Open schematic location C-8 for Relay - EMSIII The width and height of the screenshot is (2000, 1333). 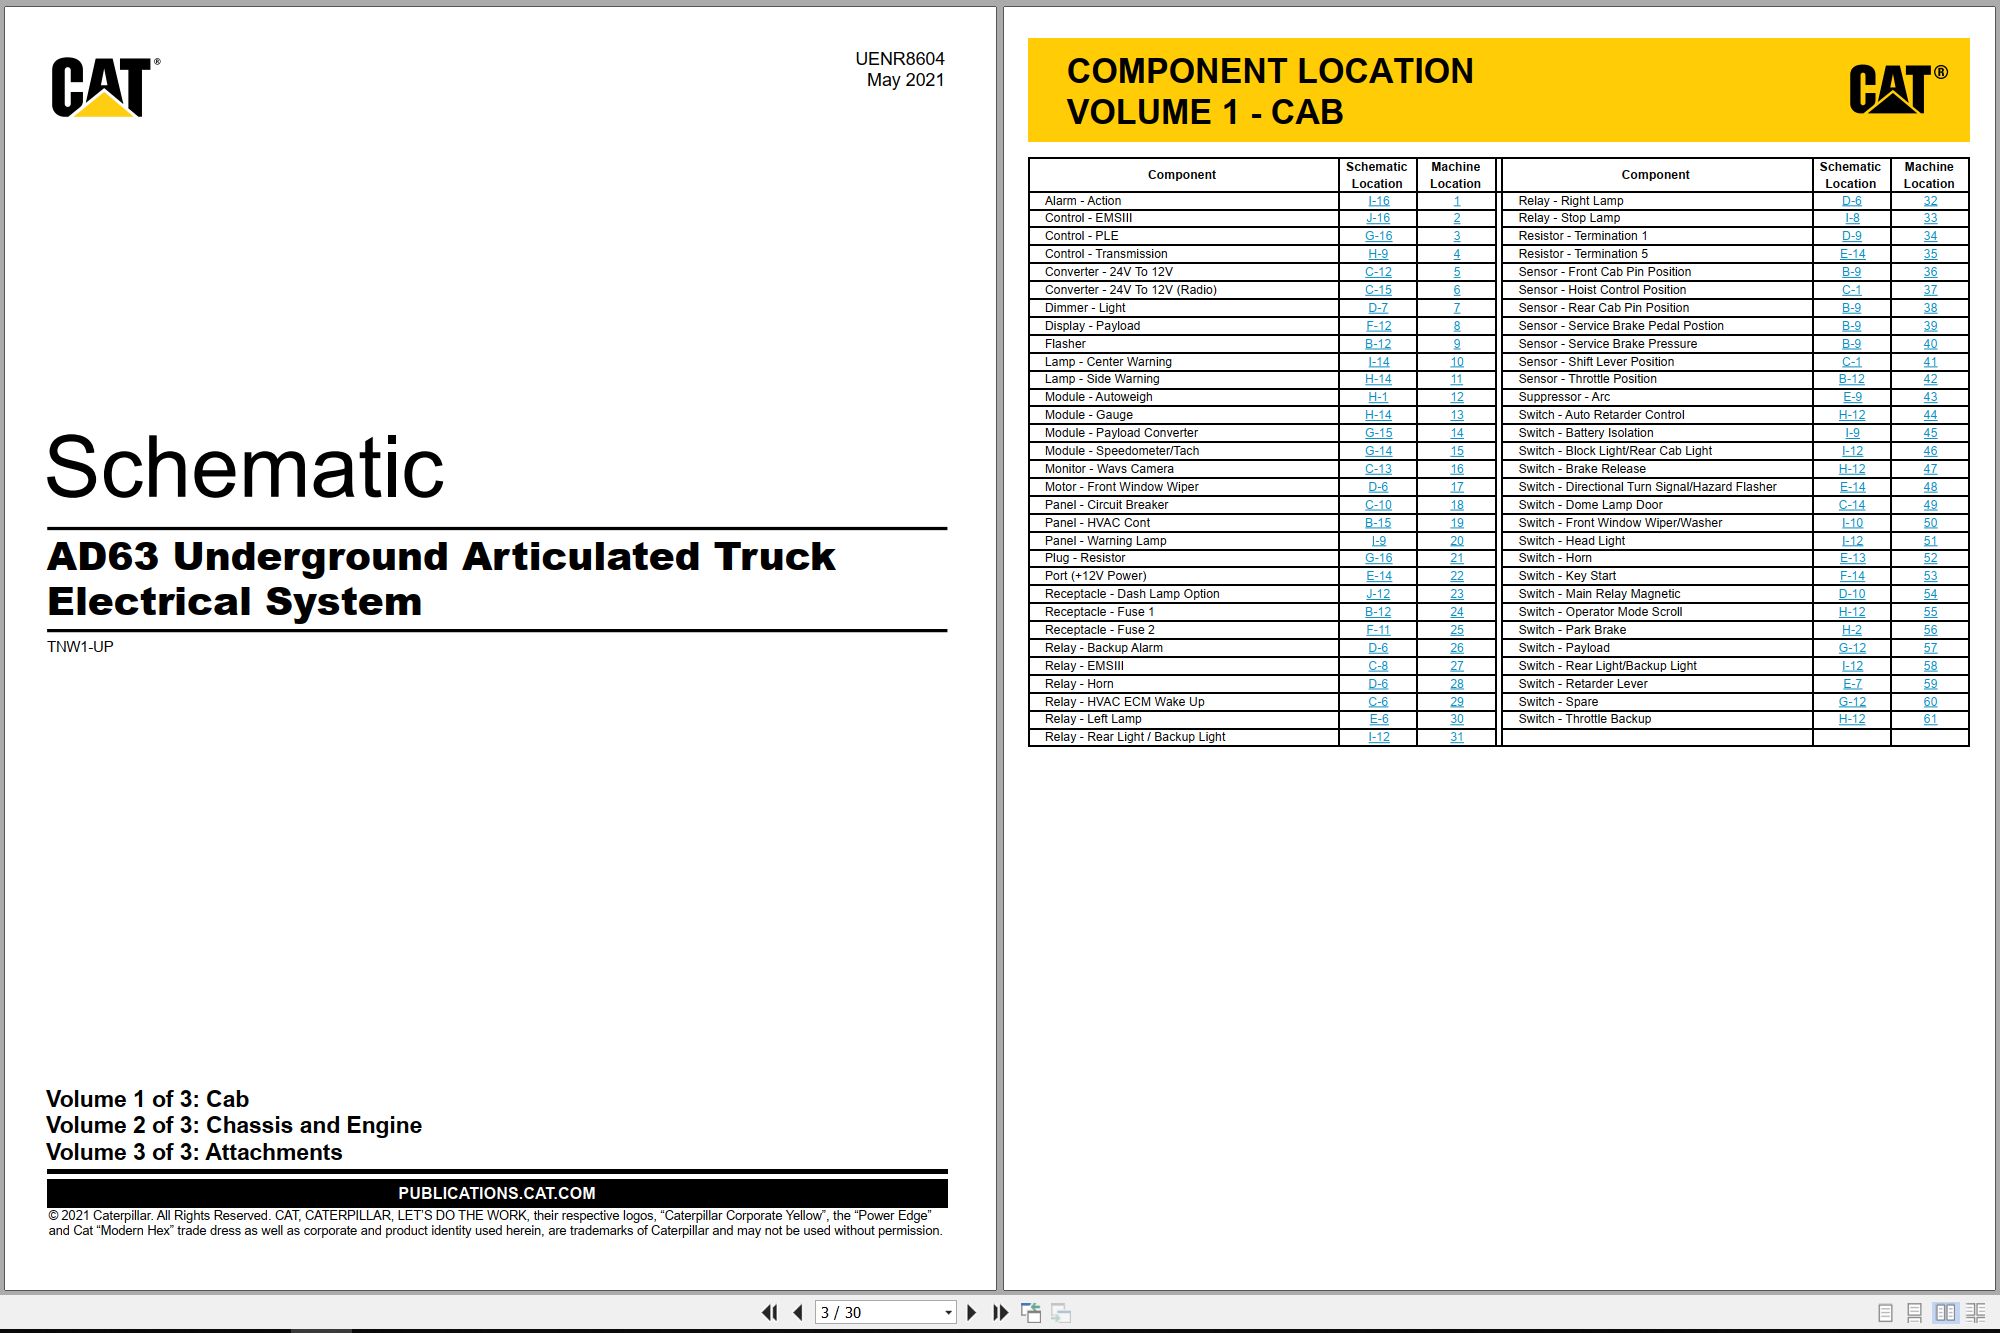click(1378, 666)
